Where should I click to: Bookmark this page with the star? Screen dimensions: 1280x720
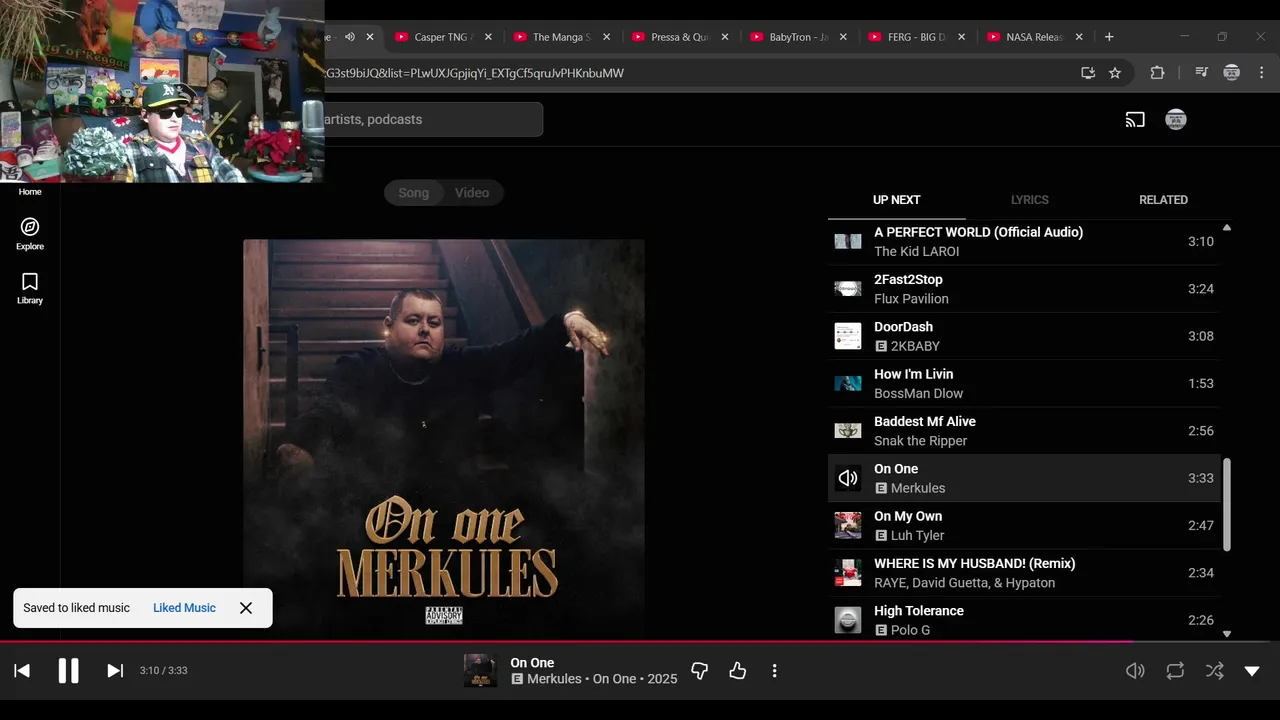(1115, 73)
